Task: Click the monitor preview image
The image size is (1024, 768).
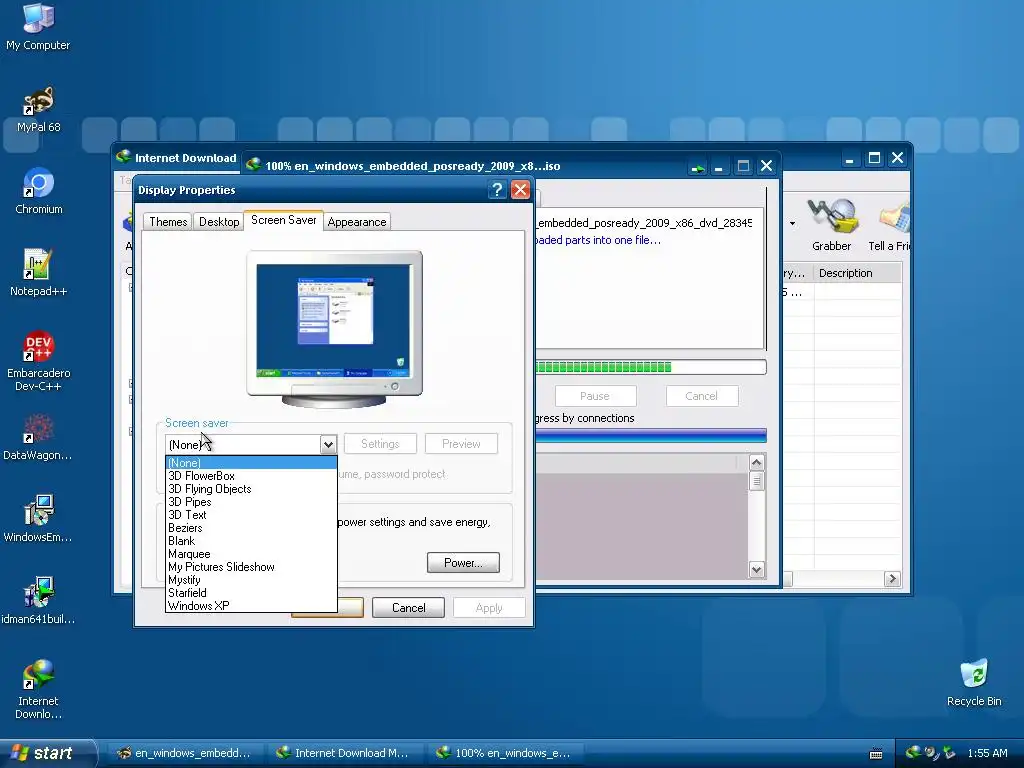Action: point(334,328)
